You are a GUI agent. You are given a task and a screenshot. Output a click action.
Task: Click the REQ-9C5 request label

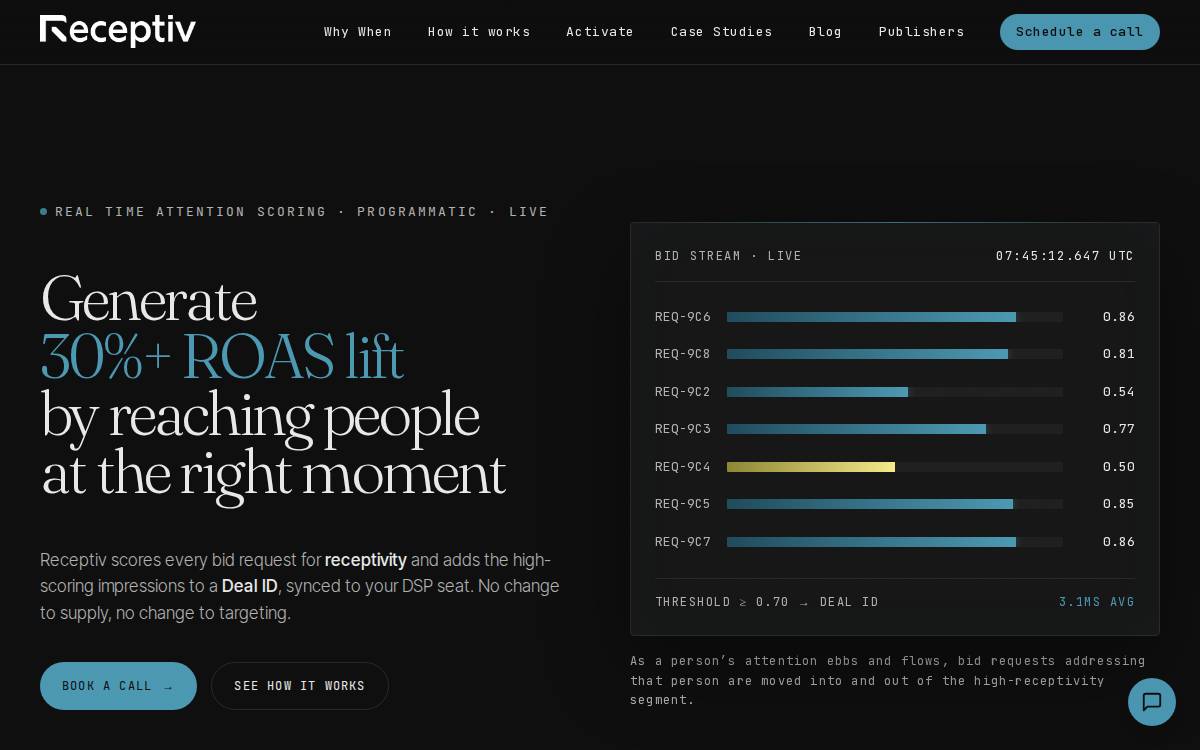coord(683,504)
